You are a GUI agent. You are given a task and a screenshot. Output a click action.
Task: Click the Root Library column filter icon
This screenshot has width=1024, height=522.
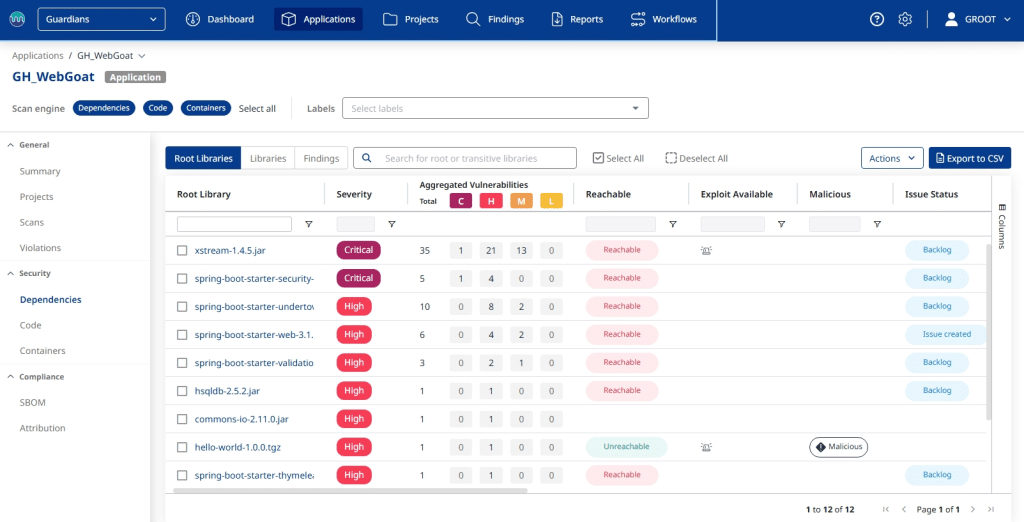(x=308, y=225)
